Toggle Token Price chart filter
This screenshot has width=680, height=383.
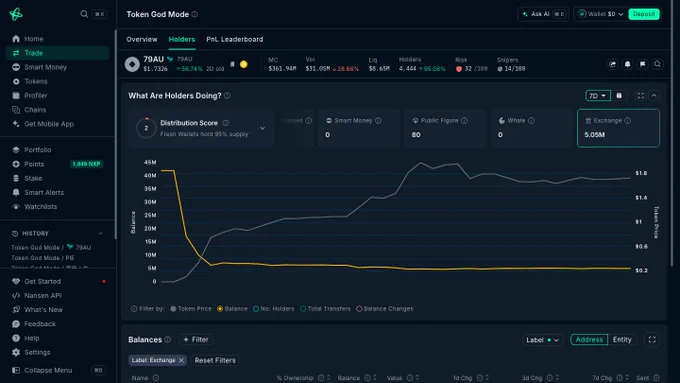(191, 309)
